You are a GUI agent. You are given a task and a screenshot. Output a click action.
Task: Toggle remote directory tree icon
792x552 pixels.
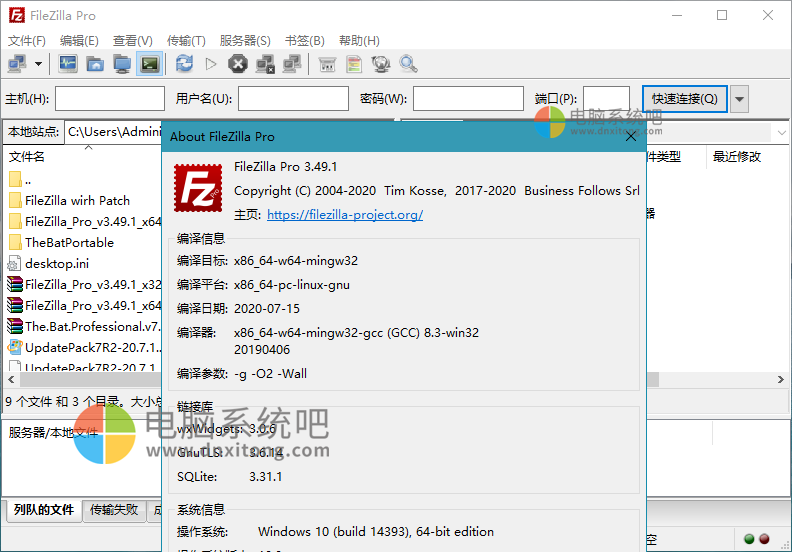pyautogui.click(x=122, y=64)
